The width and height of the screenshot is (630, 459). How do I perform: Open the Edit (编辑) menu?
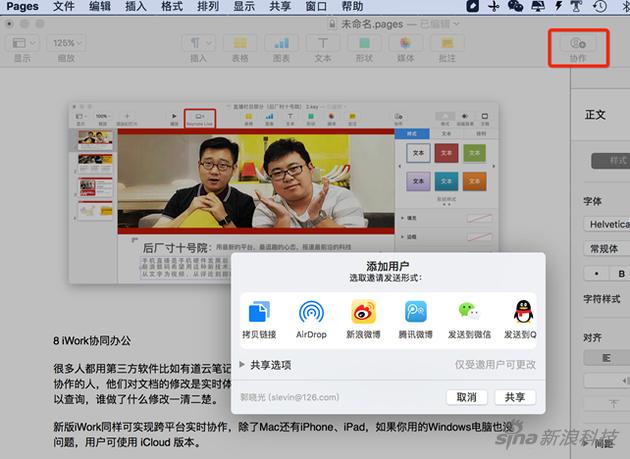[x=100, y=6]
